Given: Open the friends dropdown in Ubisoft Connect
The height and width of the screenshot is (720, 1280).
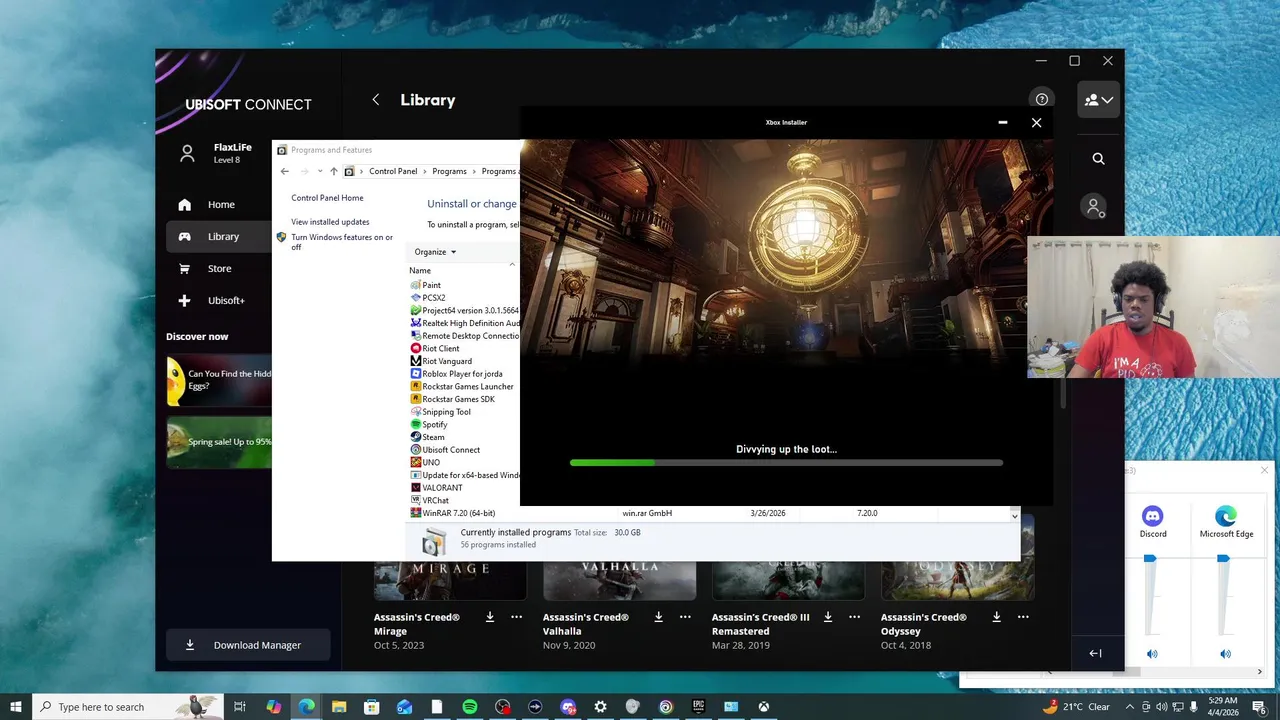Looking at the screenshot, I should pyautogui.click(x=1098, y=100).
